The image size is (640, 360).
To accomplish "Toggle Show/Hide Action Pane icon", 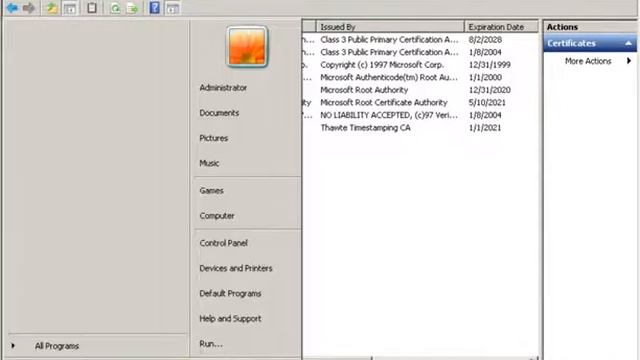I will point(173,8).
